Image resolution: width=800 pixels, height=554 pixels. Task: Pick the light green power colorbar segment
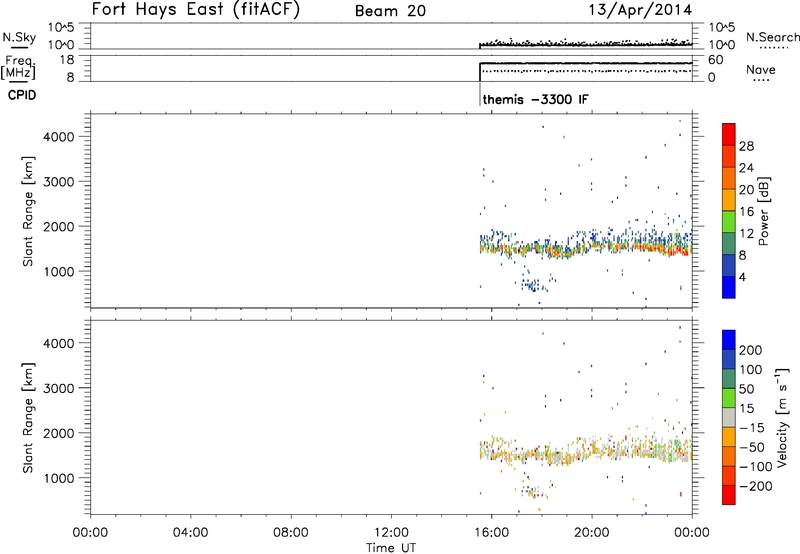(729, 222)
